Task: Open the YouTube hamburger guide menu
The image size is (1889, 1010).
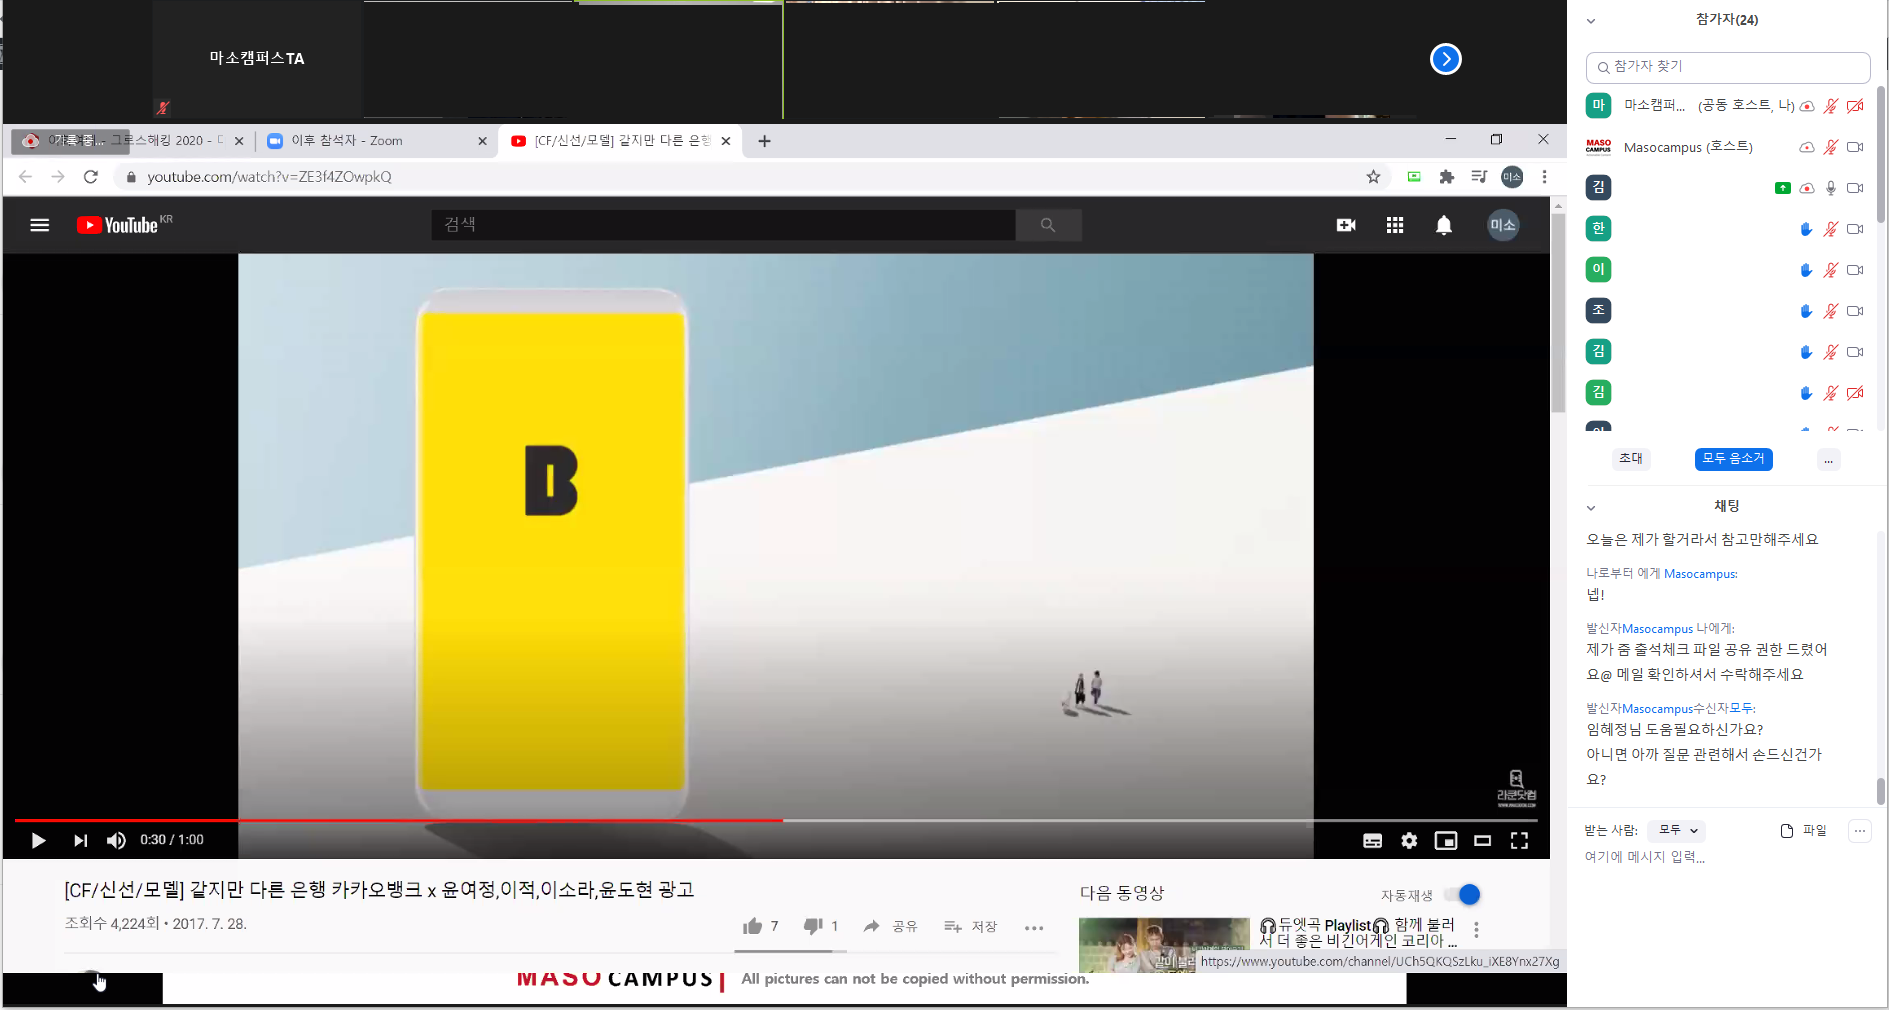Action: click(x=40, y=226)
